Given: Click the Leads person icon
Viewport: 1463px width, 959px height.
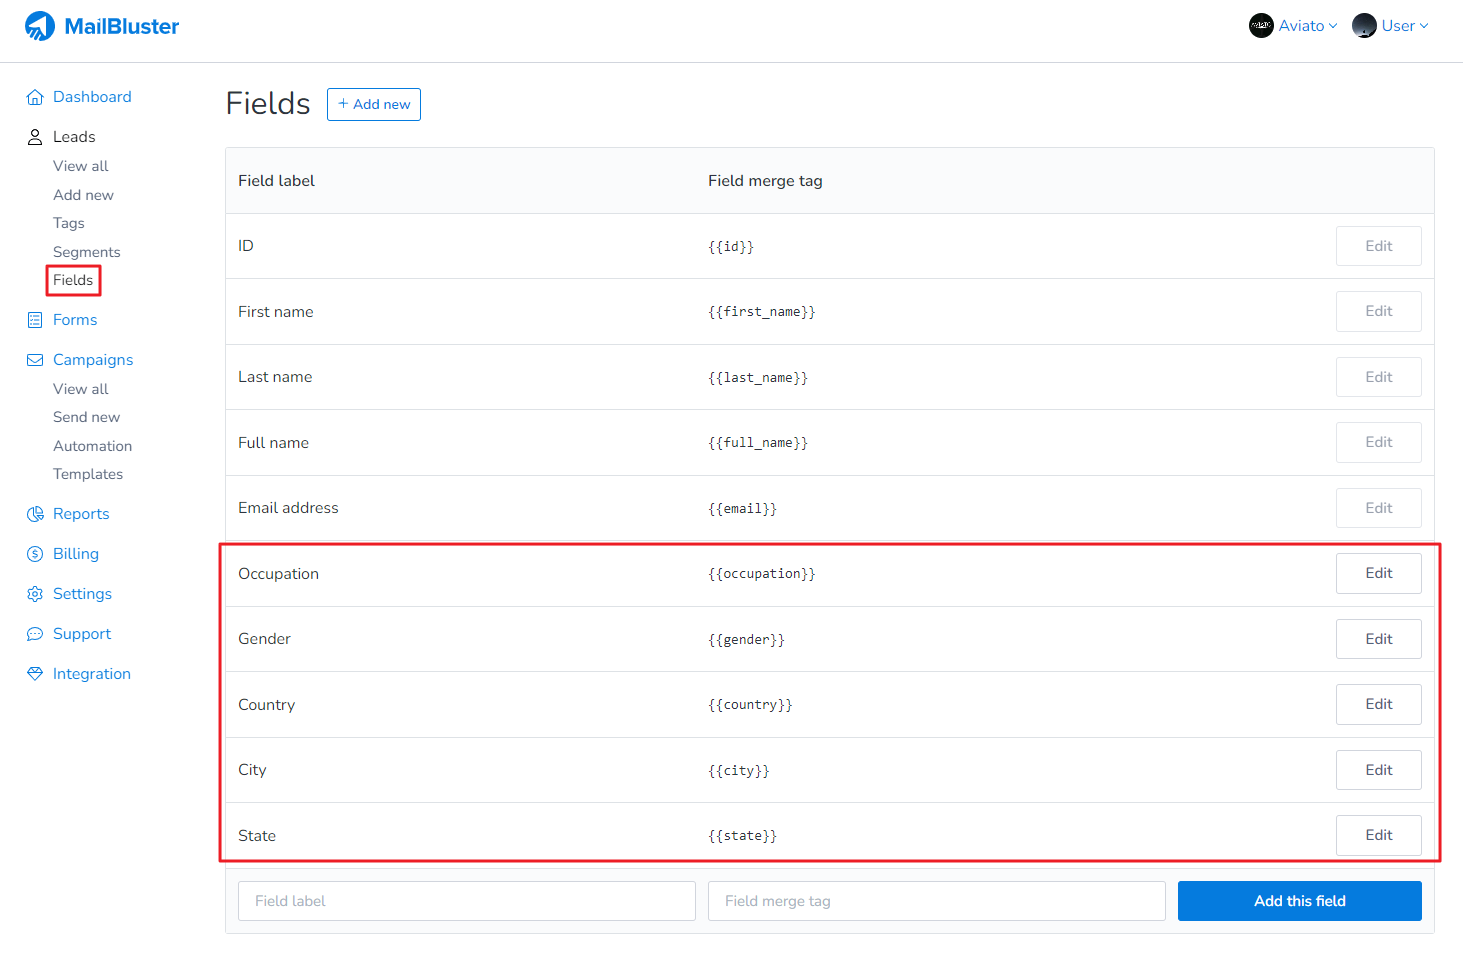Looking at the screenshot, I should (x=35, y=137).
